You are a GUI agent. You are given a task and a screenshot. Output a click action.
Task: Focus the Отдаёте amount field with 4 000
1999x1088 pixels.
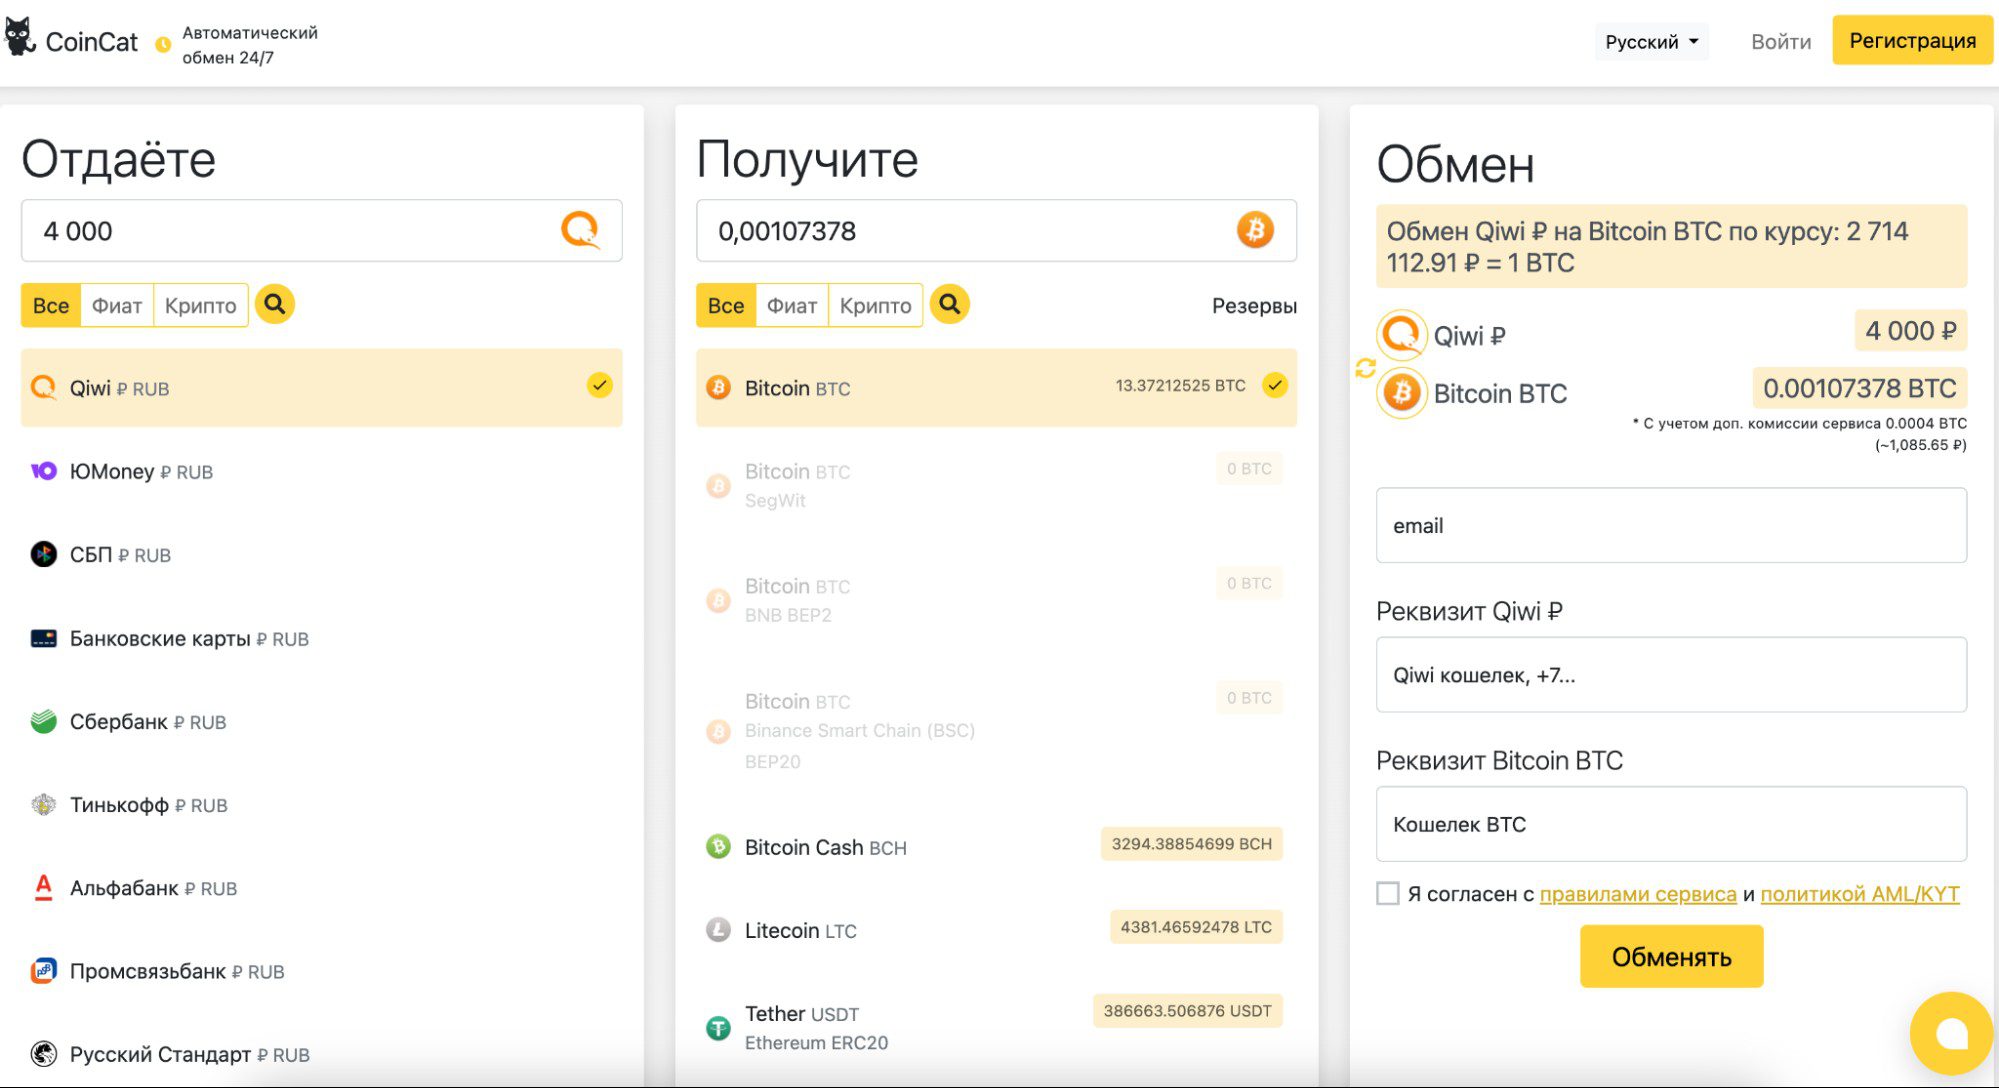(x=321, y=230)
